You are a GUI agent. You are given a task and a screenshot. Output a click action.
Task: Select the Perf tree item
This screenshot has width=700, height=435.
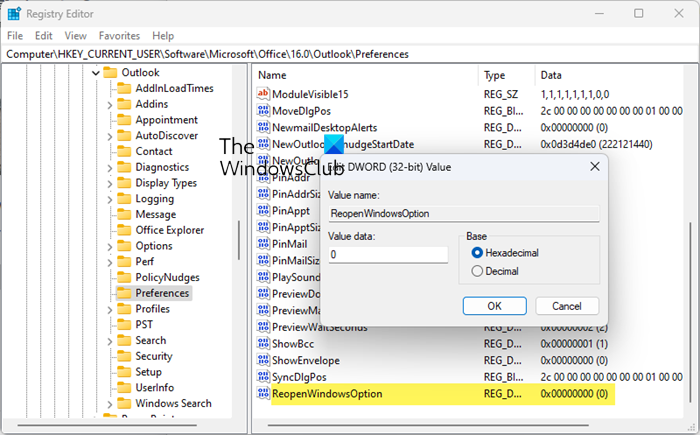[x=145, y=261]
